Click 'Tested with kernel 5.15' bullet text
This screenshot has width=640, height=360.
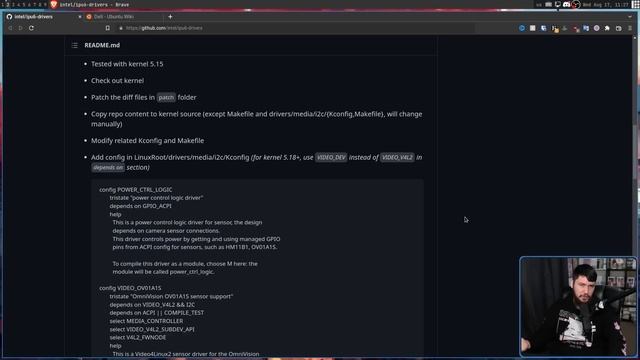pyautogui.click(x=127, y=64)
